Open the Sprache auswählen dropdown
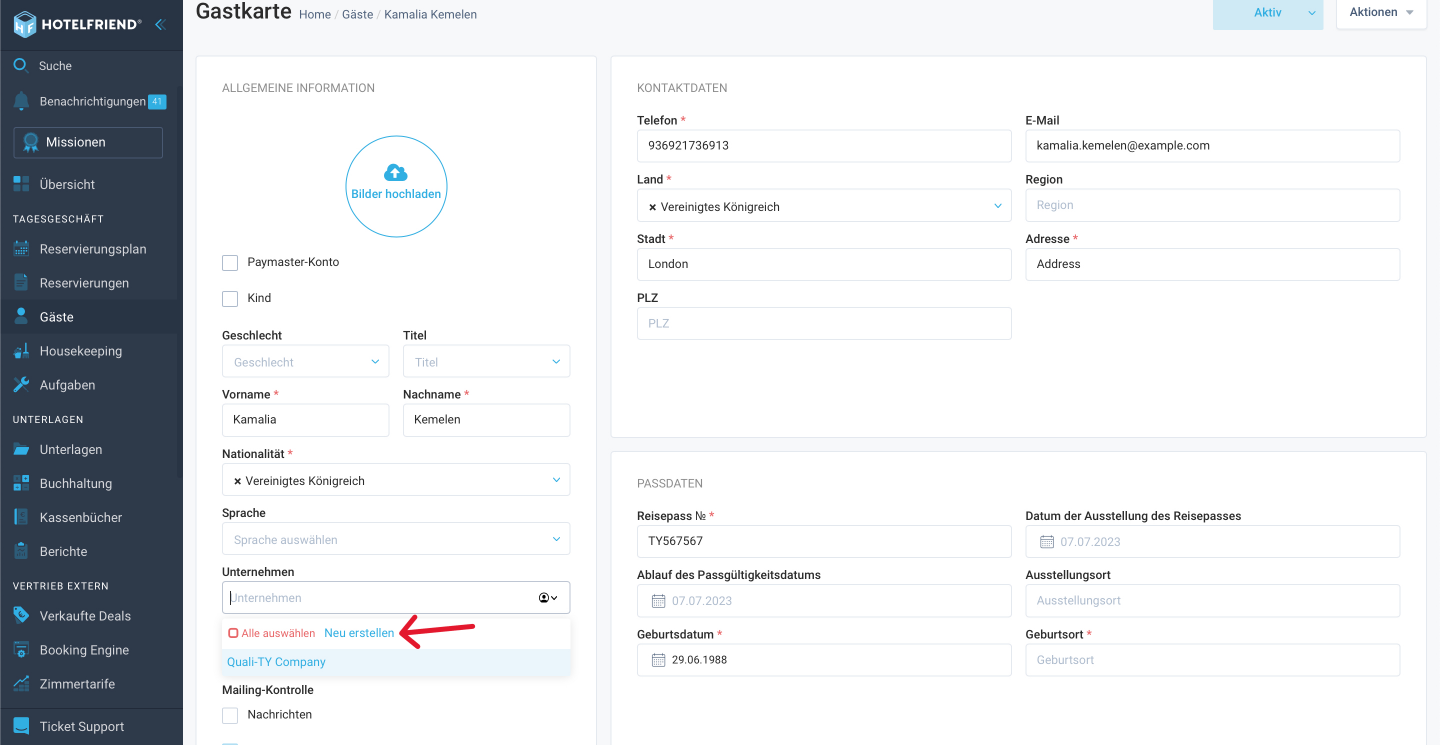The width and height of the screenshot is (1440, 745). (396, 539)
